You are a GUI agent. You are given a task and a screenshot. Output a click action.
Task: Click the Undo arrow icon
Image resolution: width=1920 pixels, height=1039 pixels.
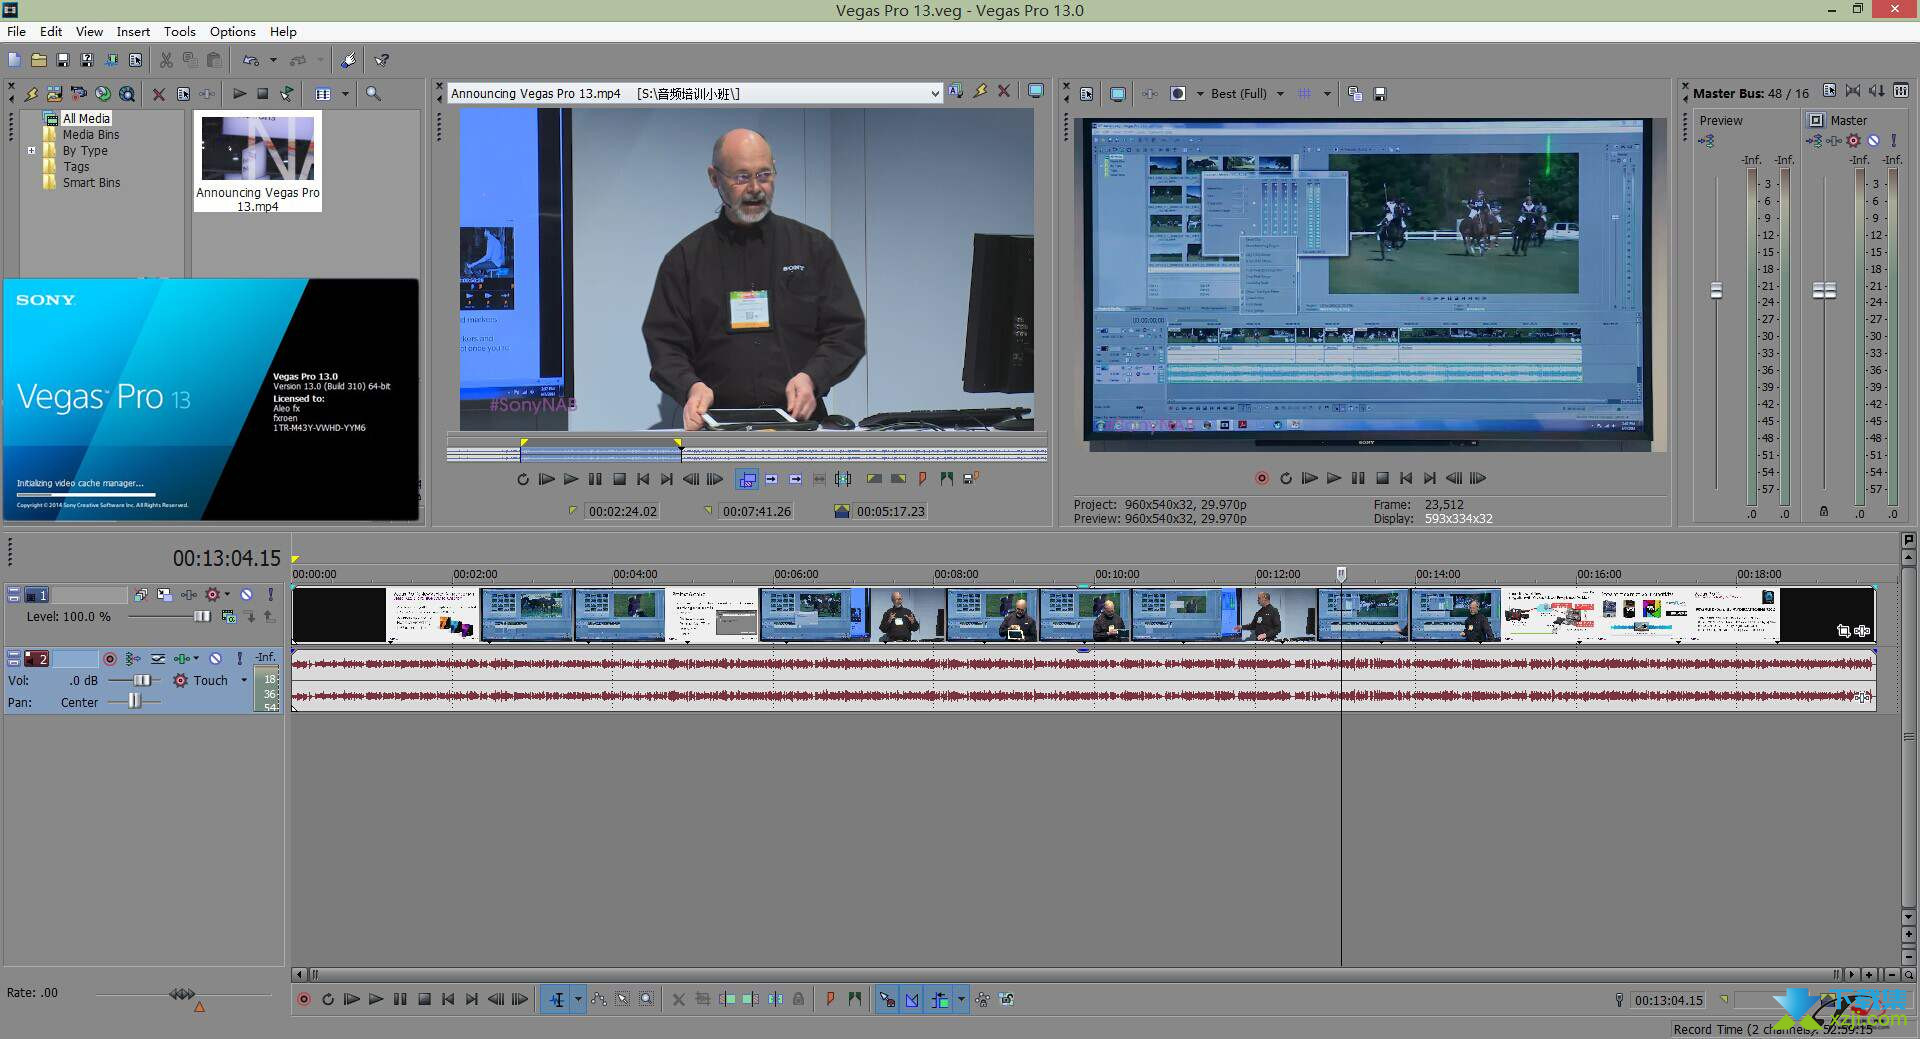(x=251, y=60)
